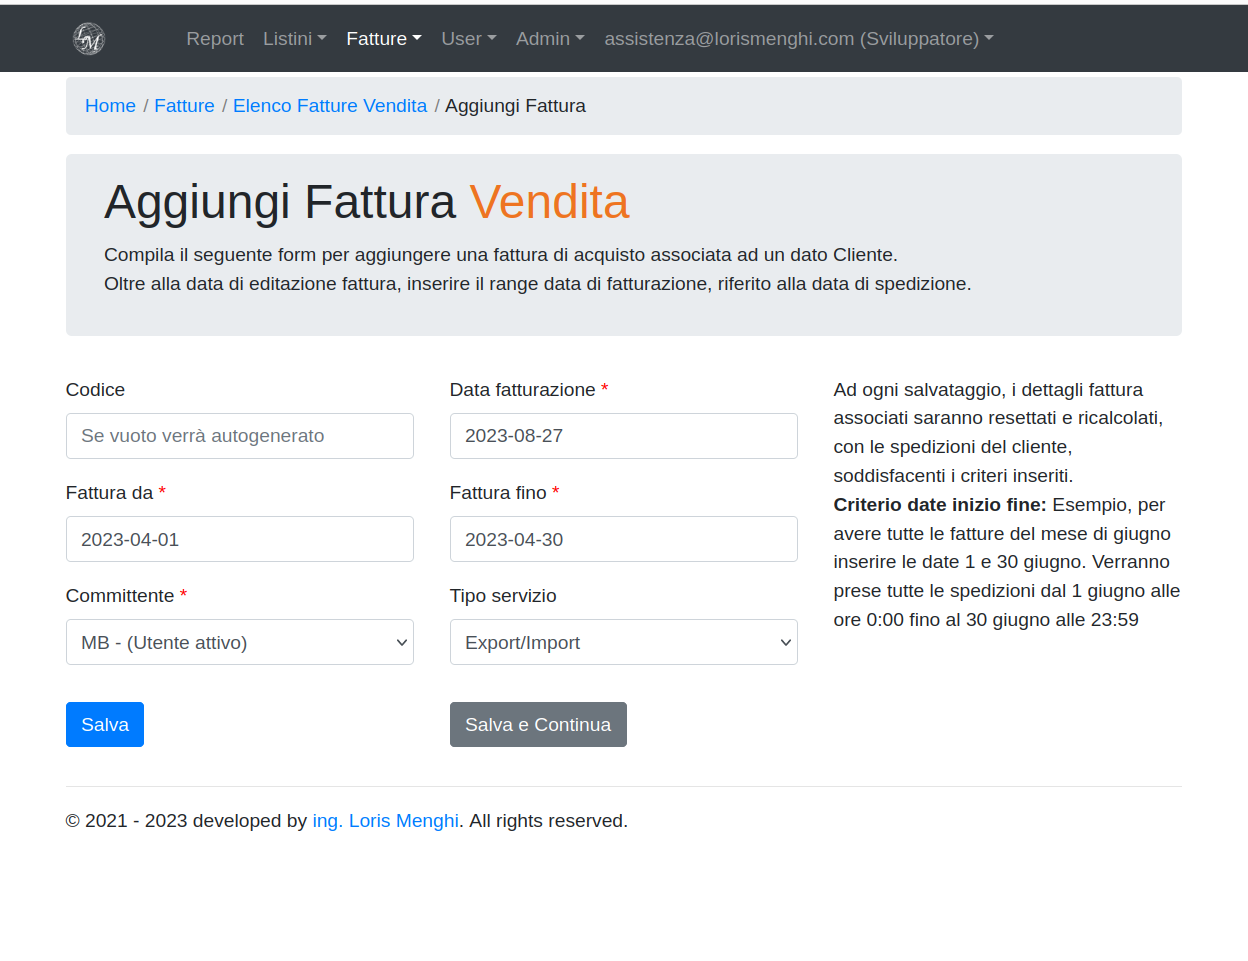Click the Data fatturazione date field

(x=623, y=436)
